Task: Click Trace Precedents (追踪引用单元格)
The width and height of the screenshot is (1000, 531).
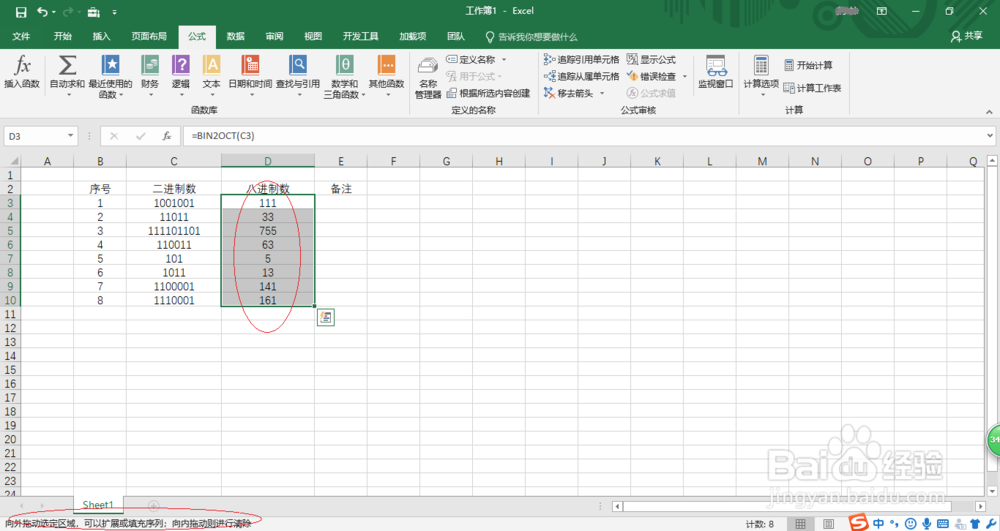Action: click(581, 59)
